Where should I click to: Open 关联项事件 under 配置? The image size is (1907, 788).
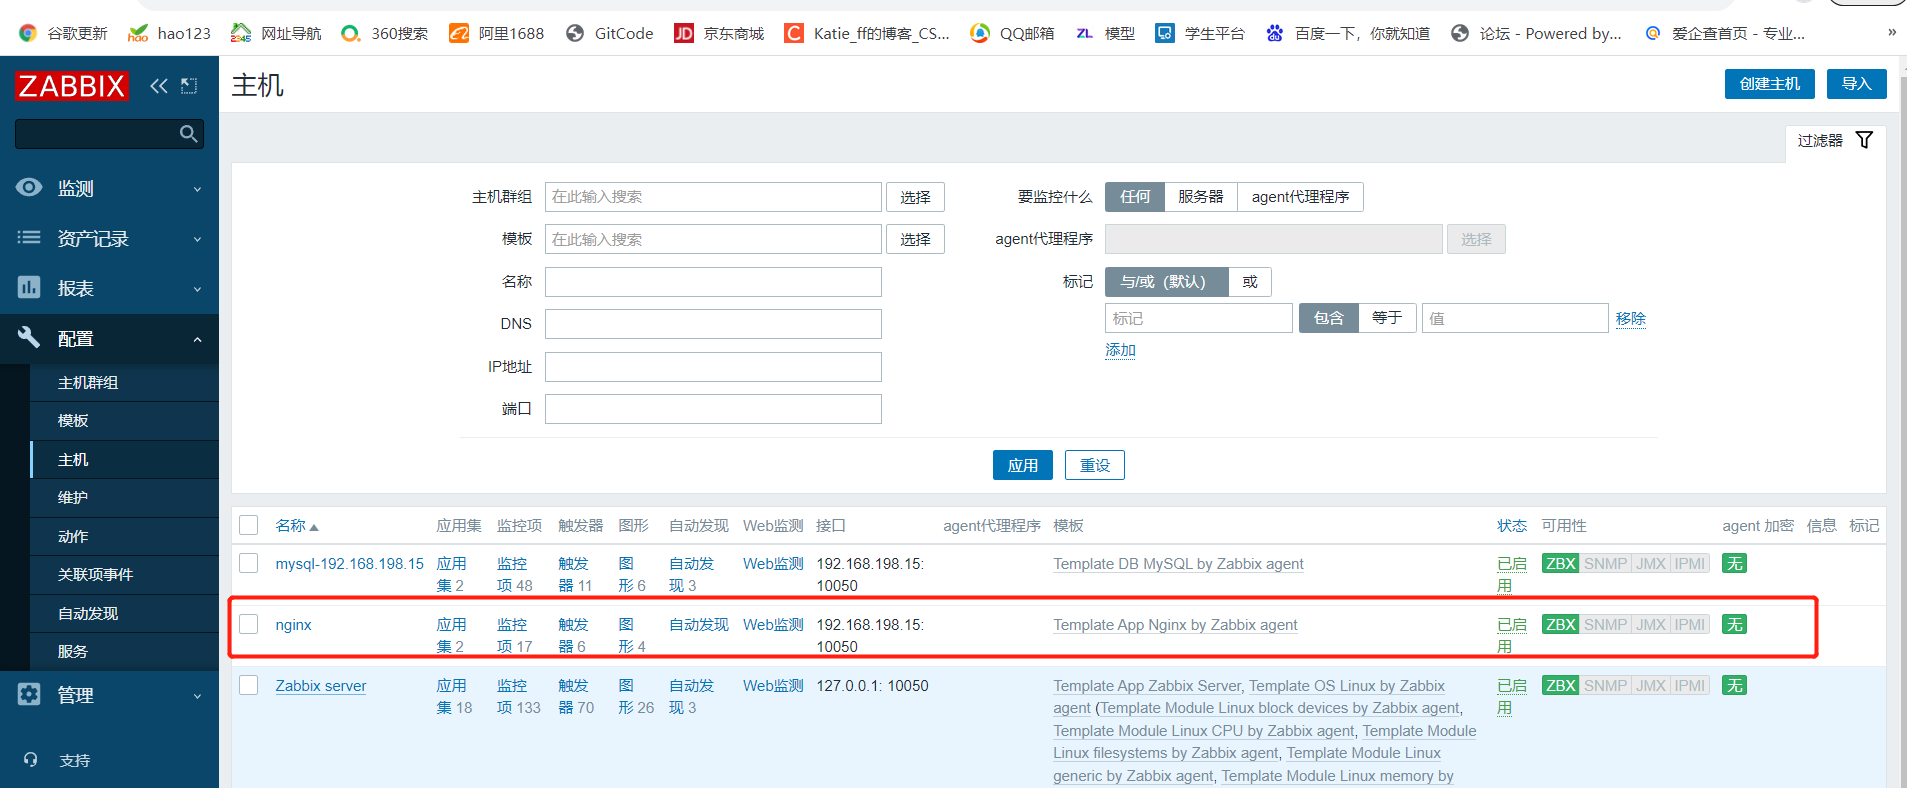point(95,574)
